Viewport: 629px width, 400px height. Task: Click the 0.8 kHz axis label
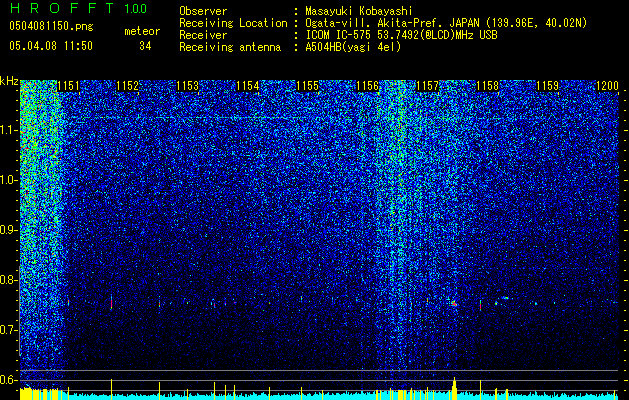pos(8,280)
